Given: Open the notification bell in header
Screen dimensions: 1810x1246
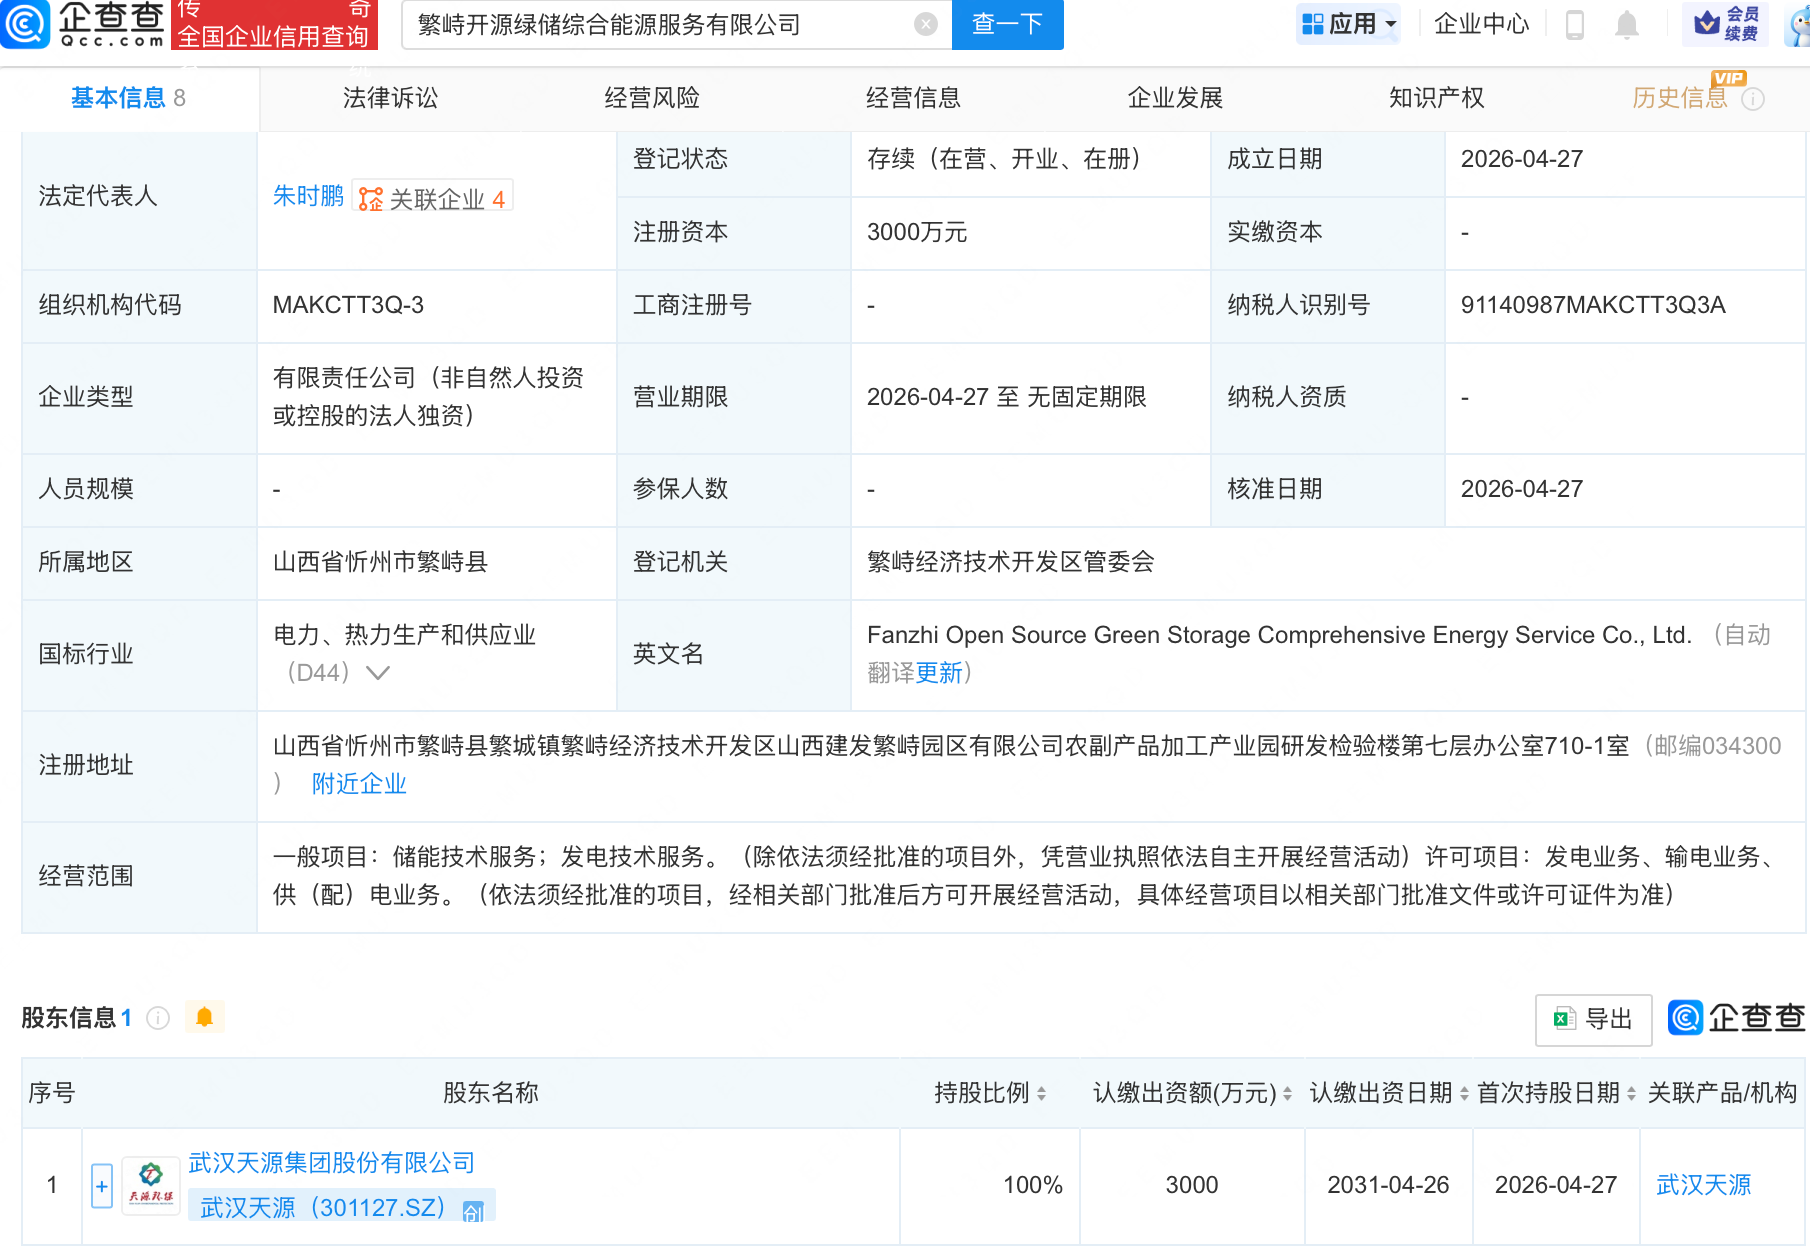Looking at the screenshot, I should tap(1627, 24).
